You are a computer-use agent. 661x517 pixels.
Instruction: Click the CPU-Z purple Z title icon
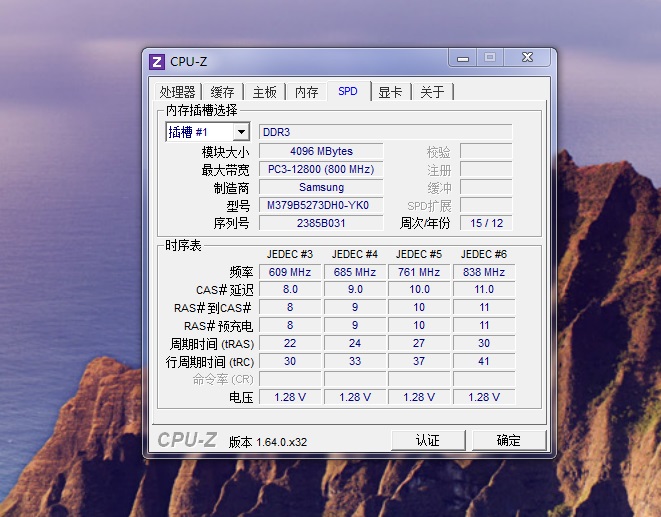pos(157,62)
